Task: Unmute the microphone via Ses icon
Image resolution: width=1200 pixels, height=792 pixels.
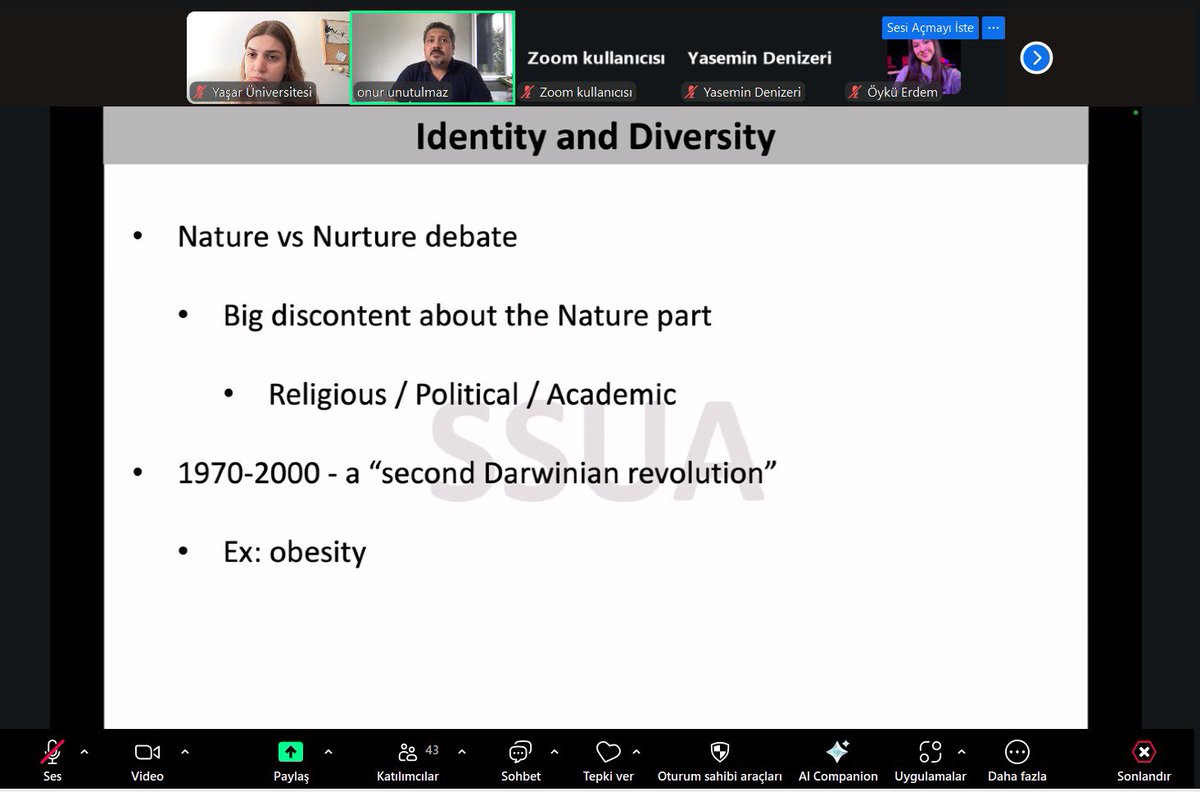Action: 51,753
